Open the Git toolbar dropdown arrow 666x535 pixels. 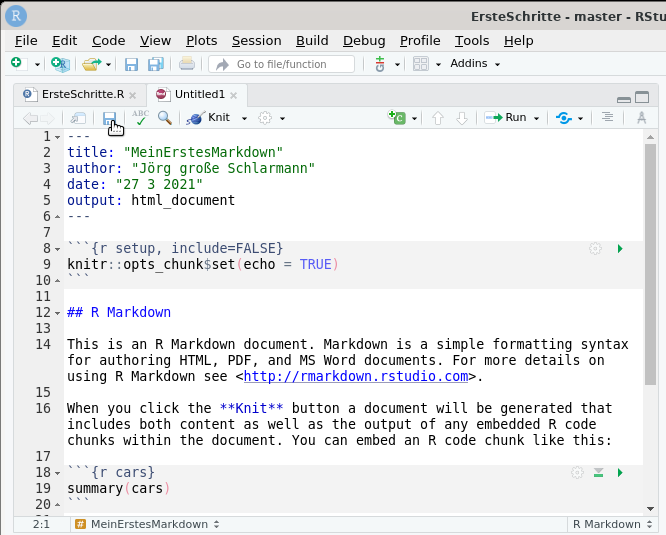point(397,65)
